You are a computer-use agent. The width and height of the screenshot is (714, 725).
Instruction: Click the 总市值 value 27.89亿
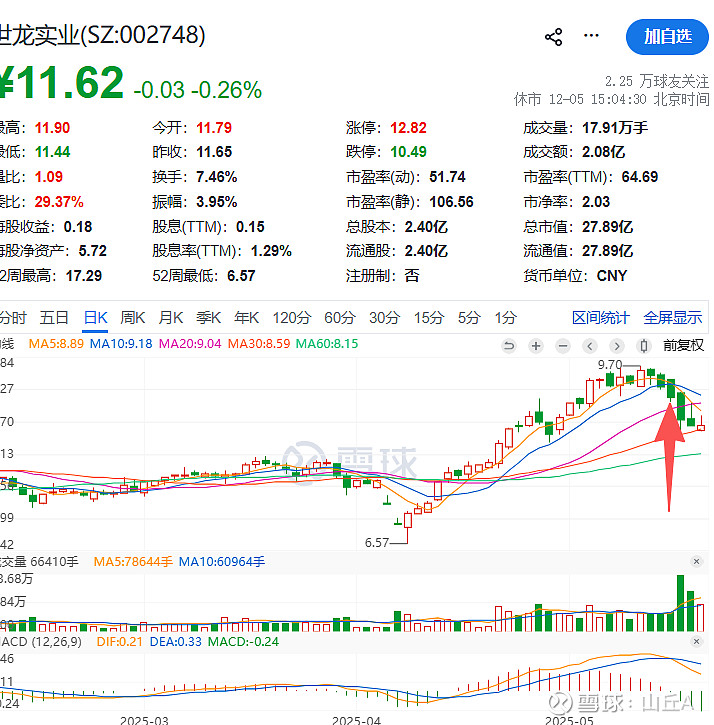point(607,227)
